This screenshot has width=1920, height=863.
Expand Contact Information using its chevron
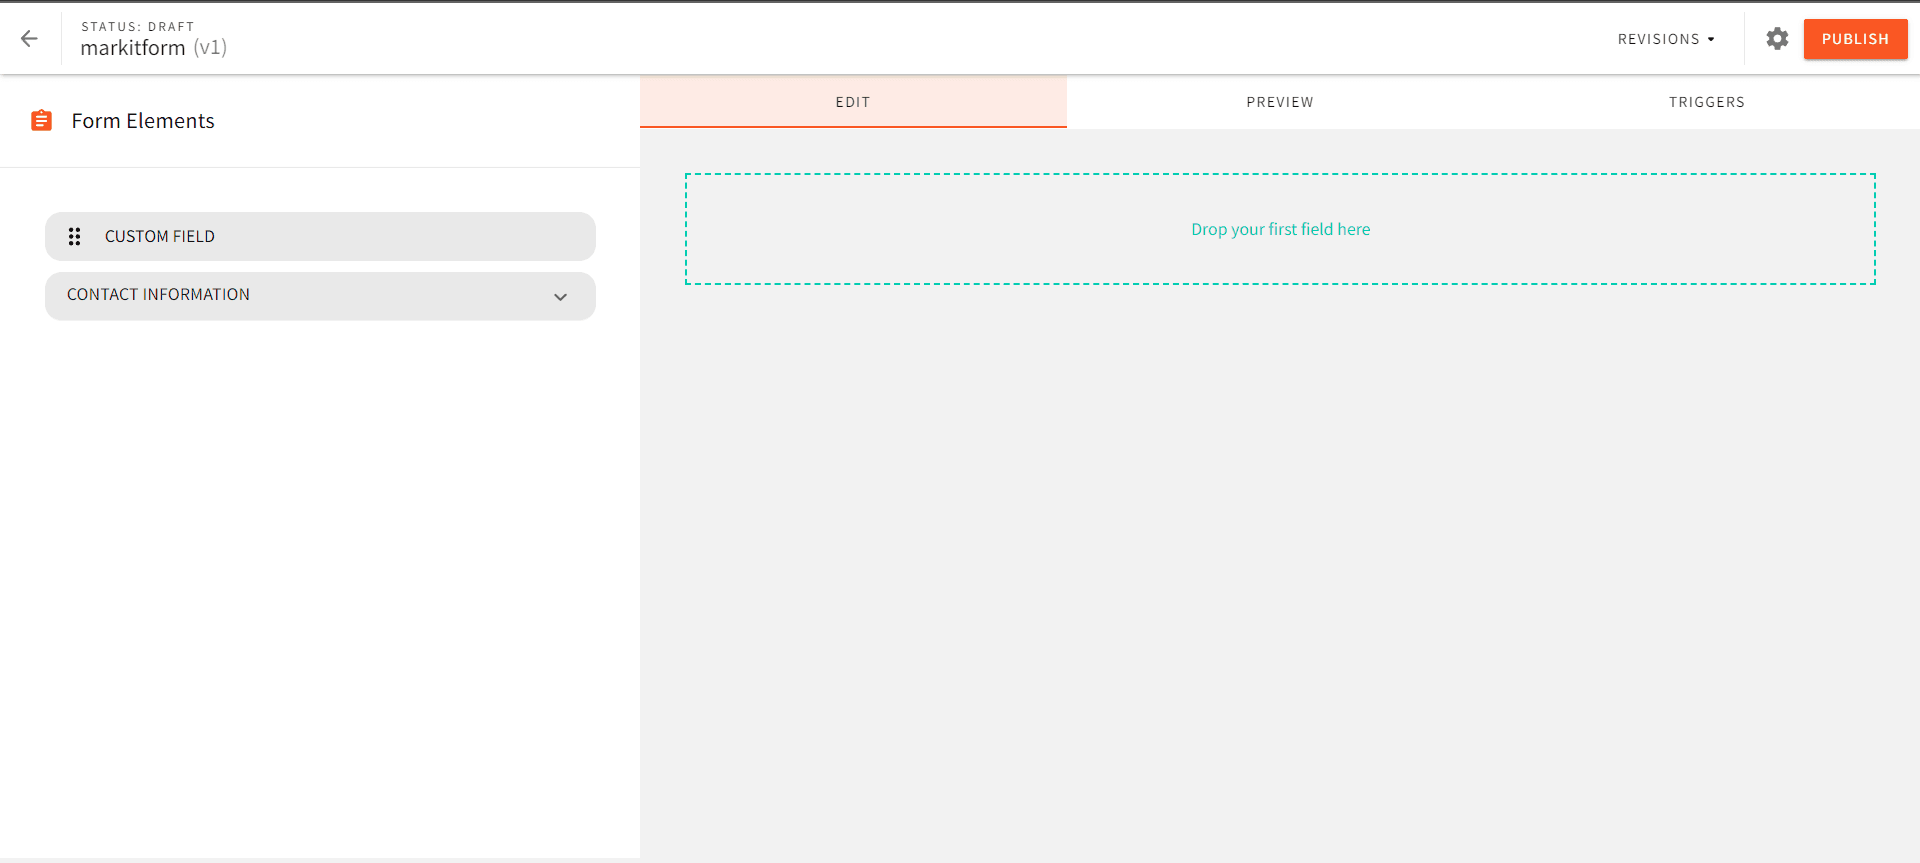(560, 297)
